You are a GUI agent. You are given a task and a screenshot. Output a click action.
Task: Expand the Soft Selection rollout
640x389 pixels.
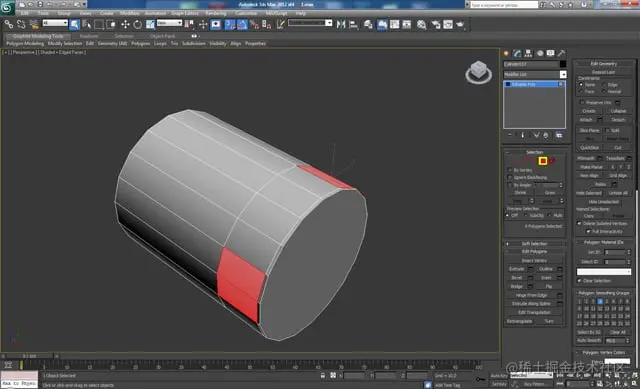pos(535,244)
